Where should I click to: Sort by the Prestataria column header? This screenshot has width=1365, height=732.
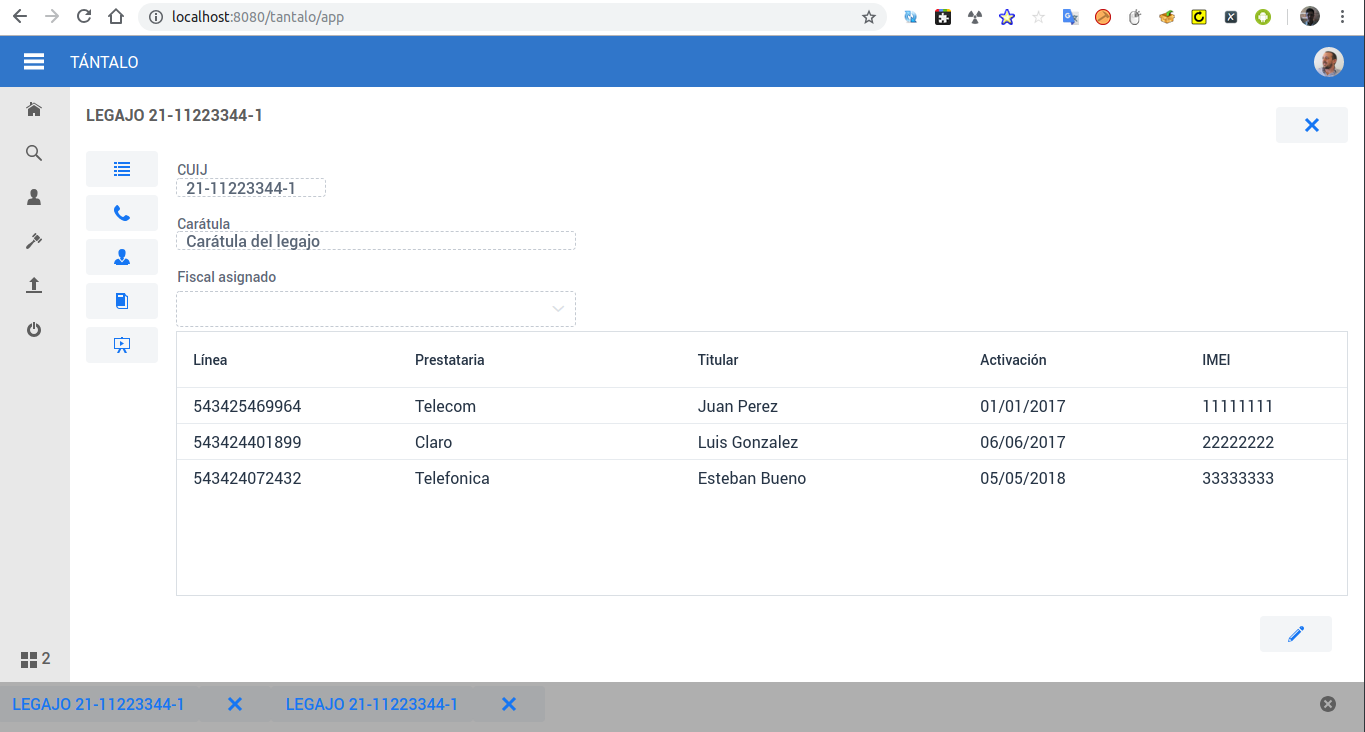449,360
